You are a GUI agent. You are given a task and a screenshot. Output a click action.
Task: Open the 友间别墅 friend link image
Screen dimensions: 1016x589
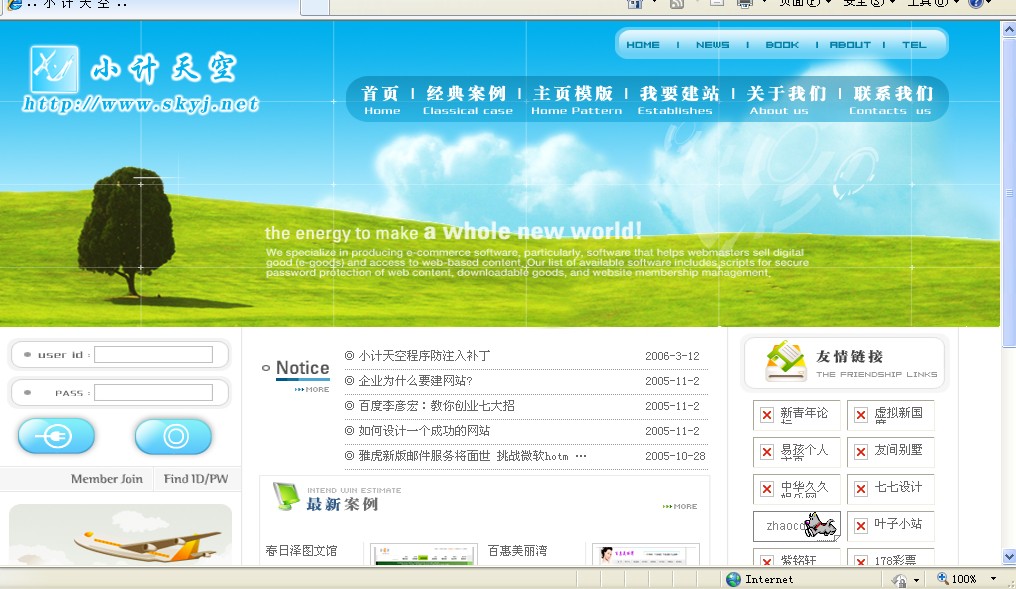[891, 452]
